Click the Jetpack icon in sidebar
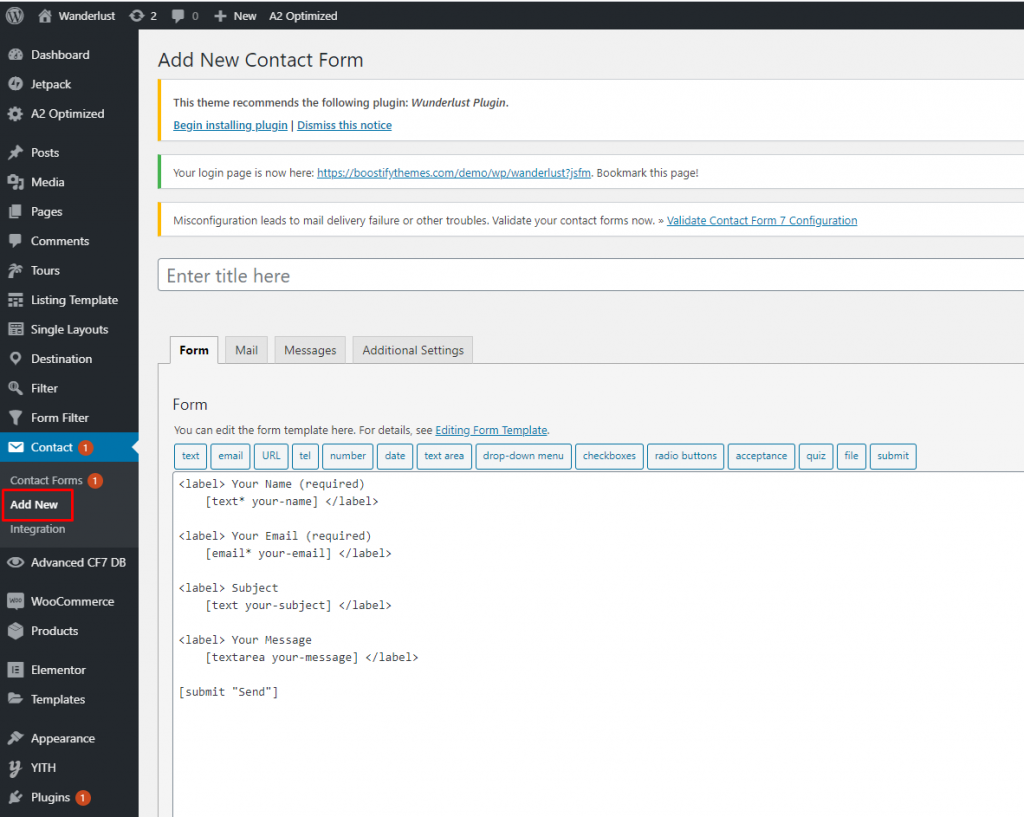The height and width of the screenshot is (817, 1024). pos(16,84)
